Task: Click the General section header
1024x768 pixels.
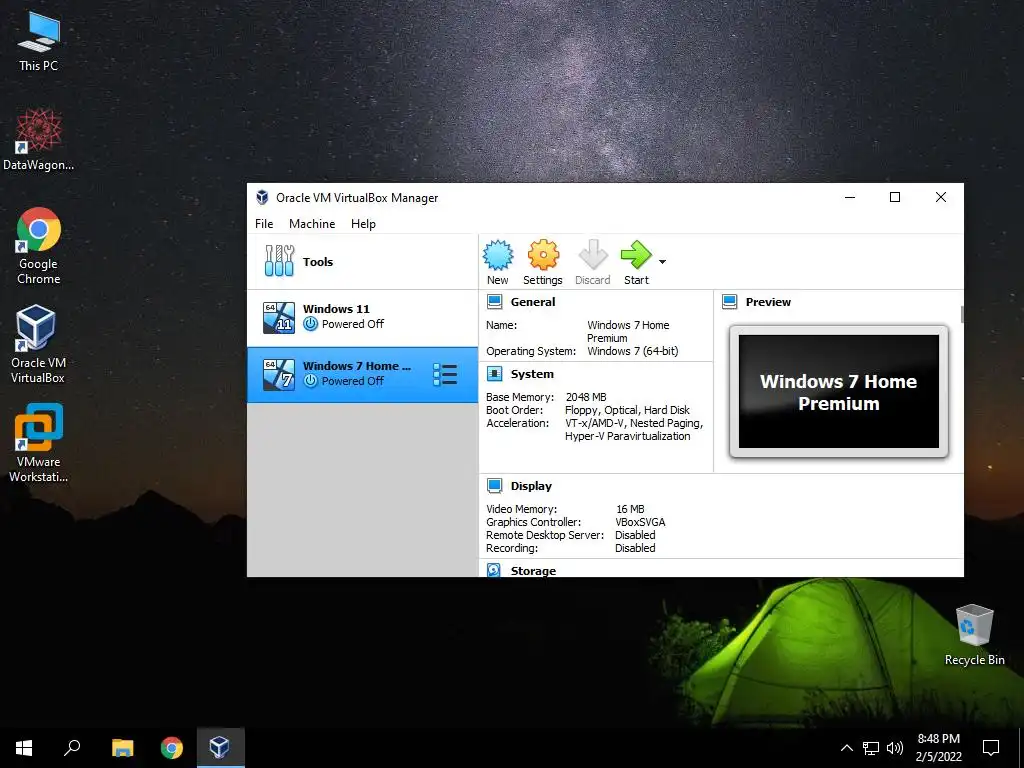Action: (x=533, y=302)
